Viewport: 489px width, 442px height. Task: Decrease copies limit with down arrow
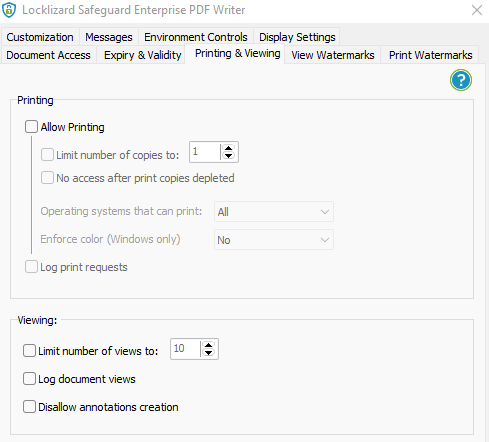pyautogui.click(x=228, y=156)
